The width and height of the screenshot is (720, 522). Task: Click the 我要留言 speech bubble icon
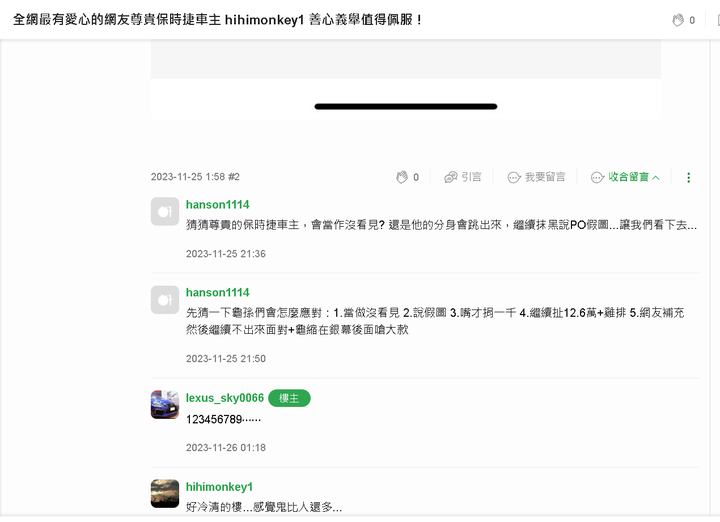click(x=514, y=178)
